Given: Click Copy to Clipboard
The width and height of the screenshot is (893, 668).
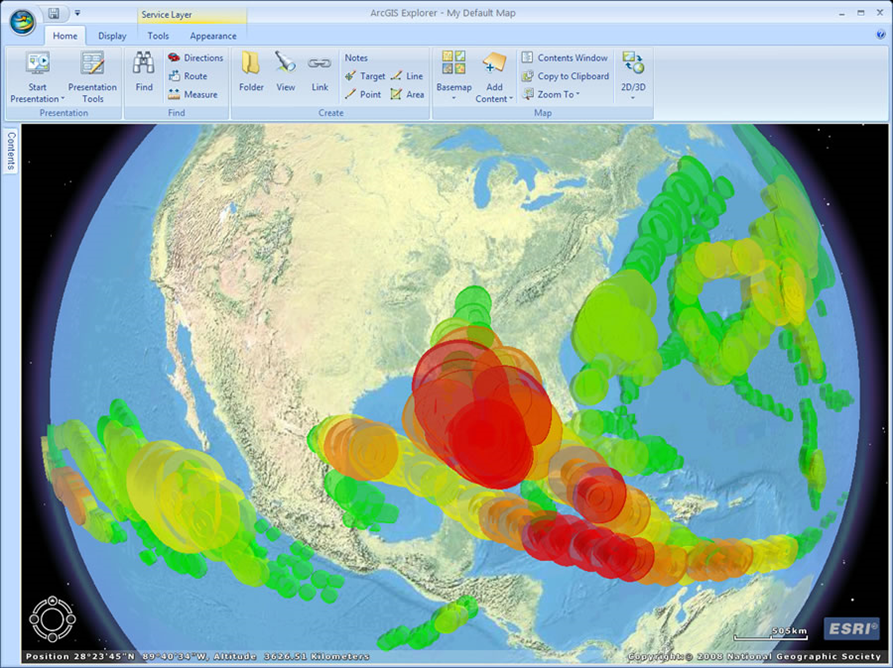Looking at the screenshot, I should click(x=566, y=76).
